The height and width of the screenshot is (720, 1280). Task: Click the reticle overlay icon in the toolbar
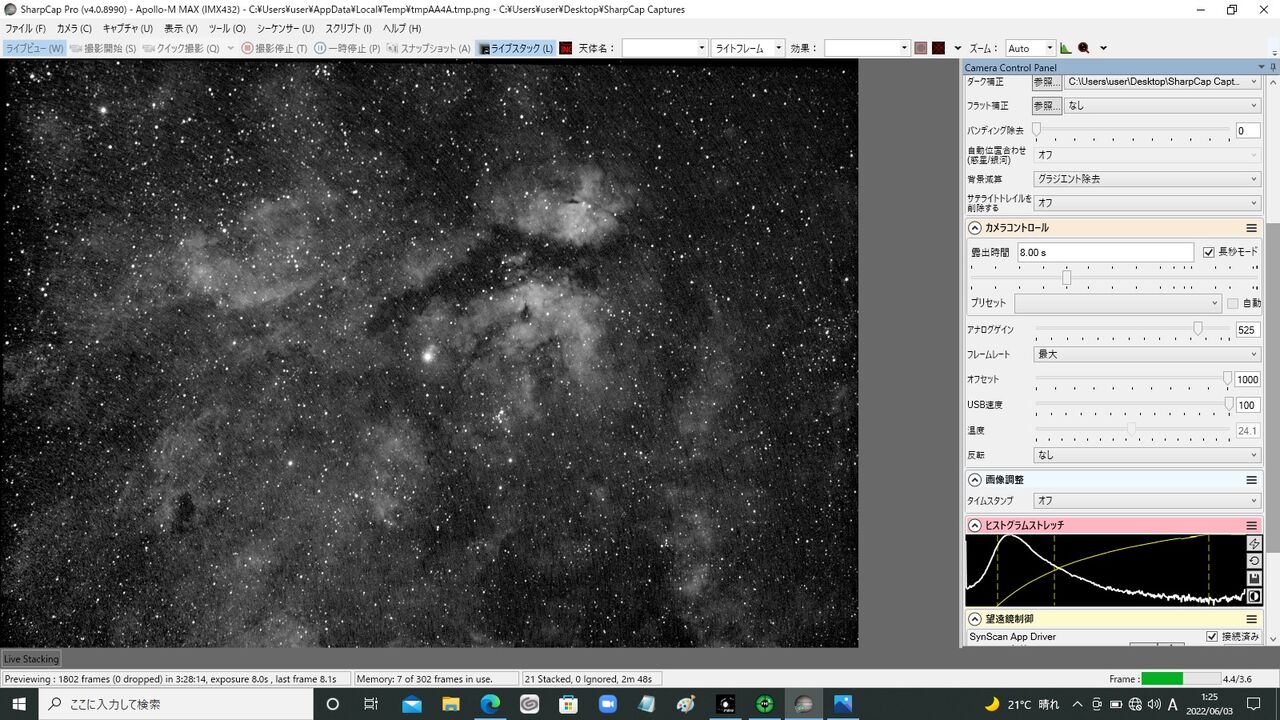[x=921, y=48]
